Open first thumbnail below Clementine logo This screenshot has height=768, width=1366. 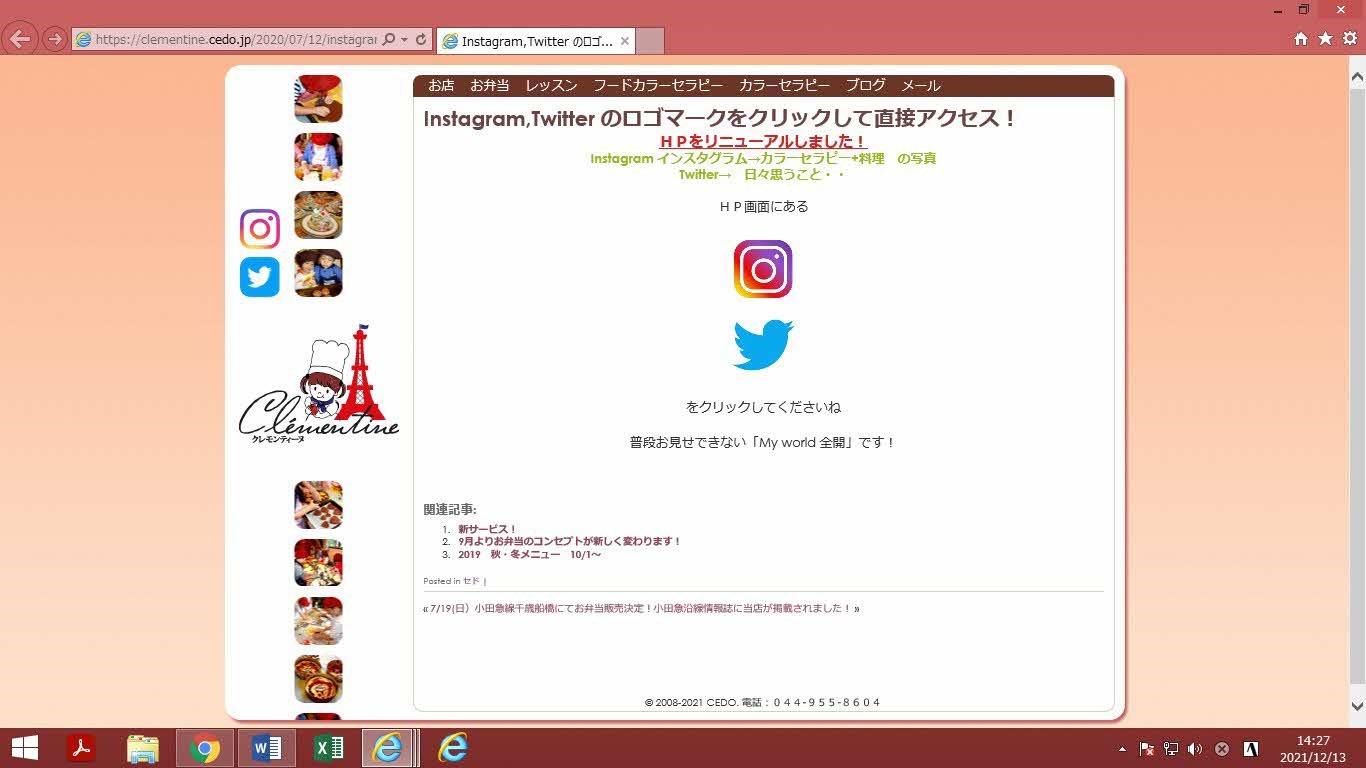pyautogui.click(x=318, y=505)
